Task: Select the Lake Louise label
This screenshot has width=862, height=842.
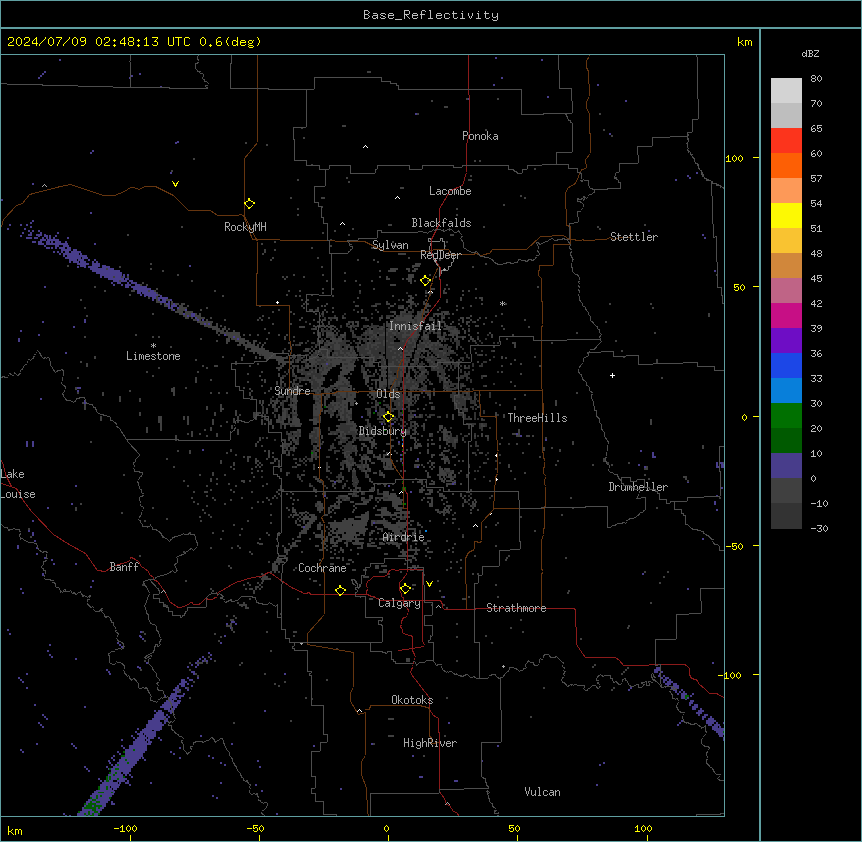Action: (x=18, y=484)
